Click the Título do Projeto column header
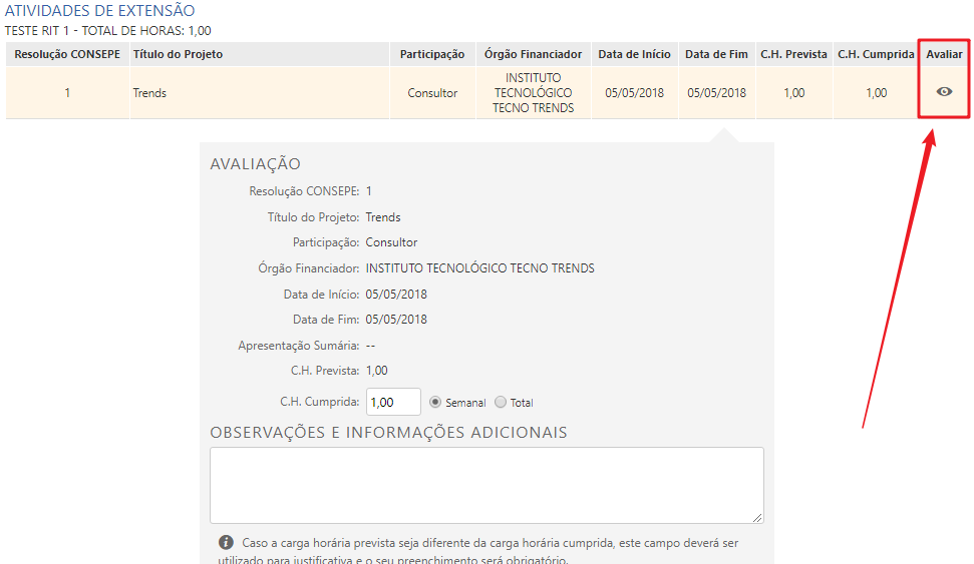The image size is (974, 564). pyautogui.click(x=178, y=54)
